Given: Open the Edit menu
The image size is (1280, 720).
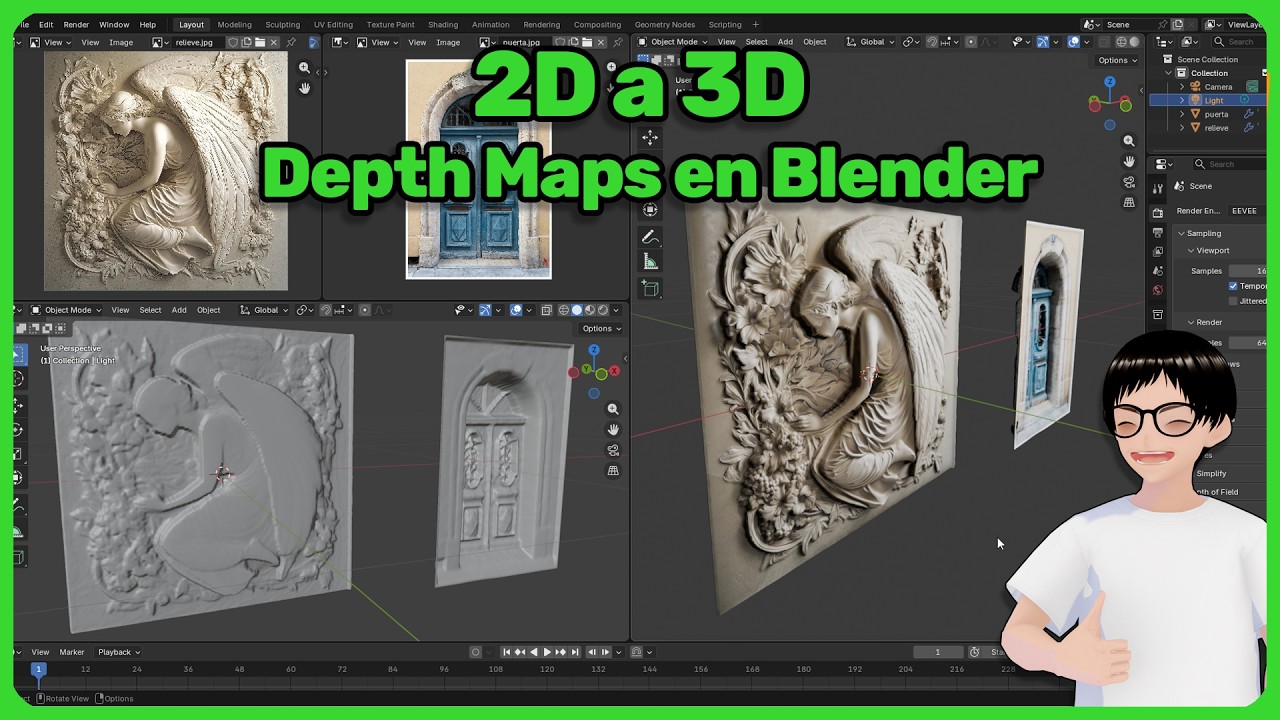Looking at the screenshot, I should (46, 24).
